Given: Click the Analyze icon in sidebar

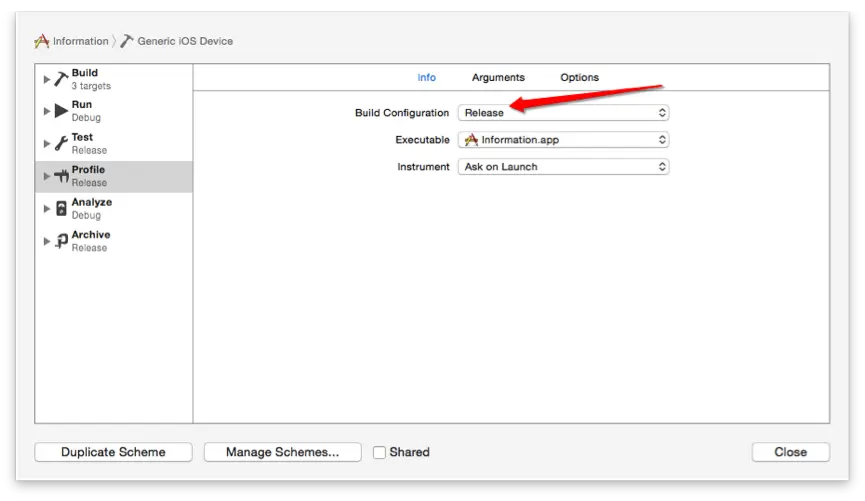Looking at the screenshot, I should point(61,209).
